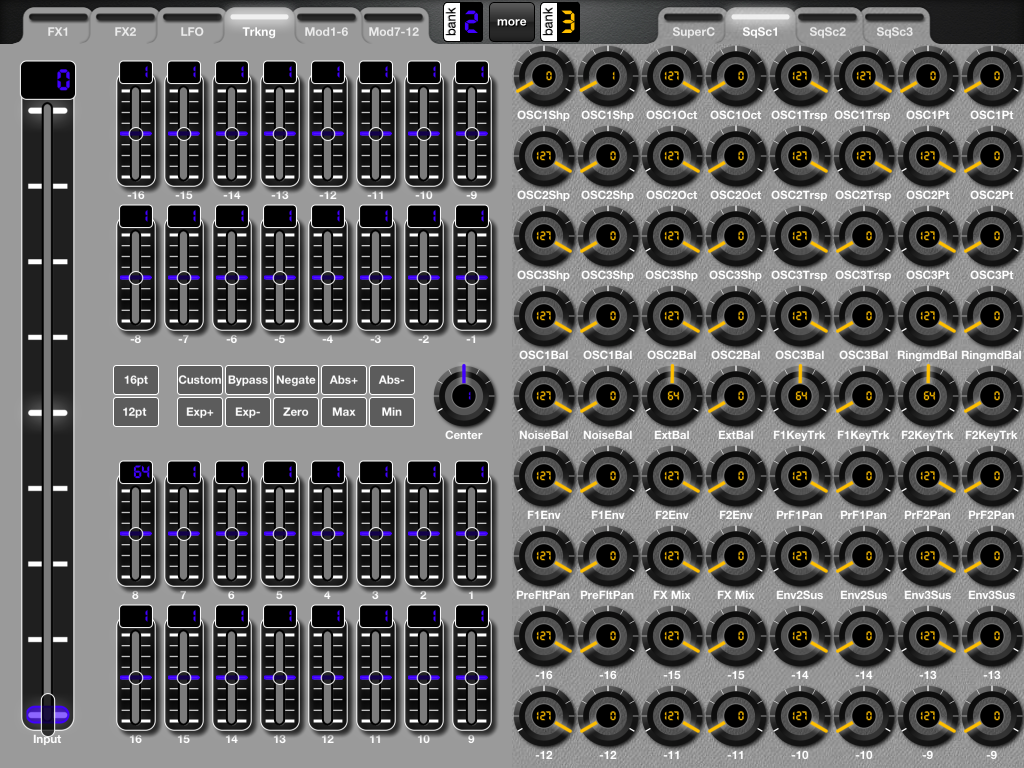Click the OSC2Oct knob showing 0
Screen dimensions: 1024x768
(x=735, y=156)
